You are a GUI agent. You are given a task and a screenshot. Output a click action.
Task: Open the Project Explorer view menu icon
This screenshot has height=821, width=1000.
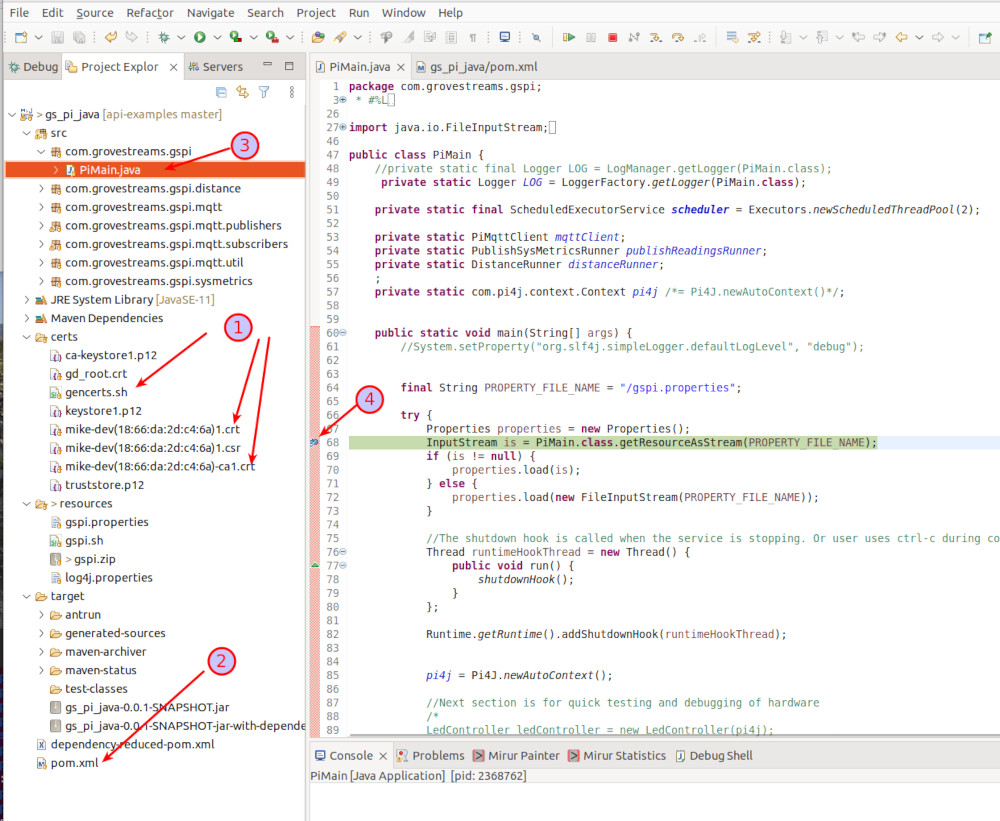click(290, 91)
